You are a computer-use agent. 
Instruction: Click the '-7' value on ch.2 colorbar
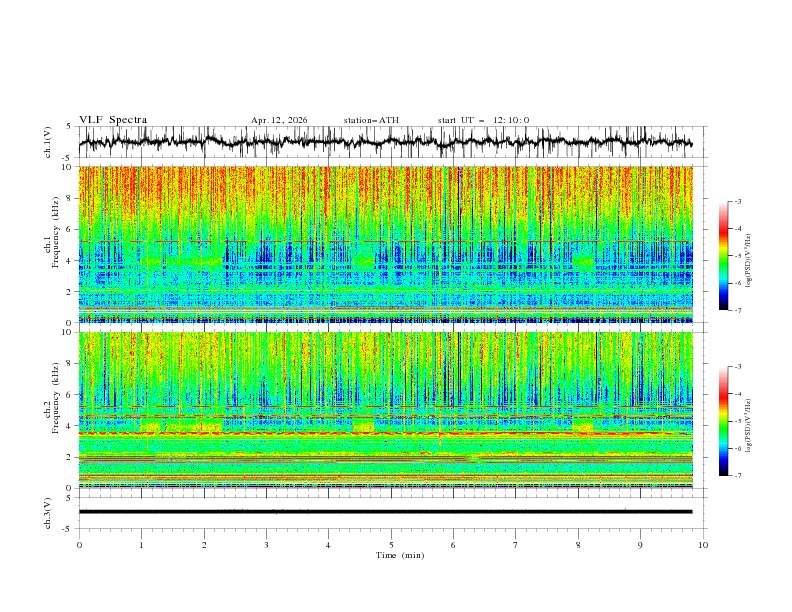737,475
